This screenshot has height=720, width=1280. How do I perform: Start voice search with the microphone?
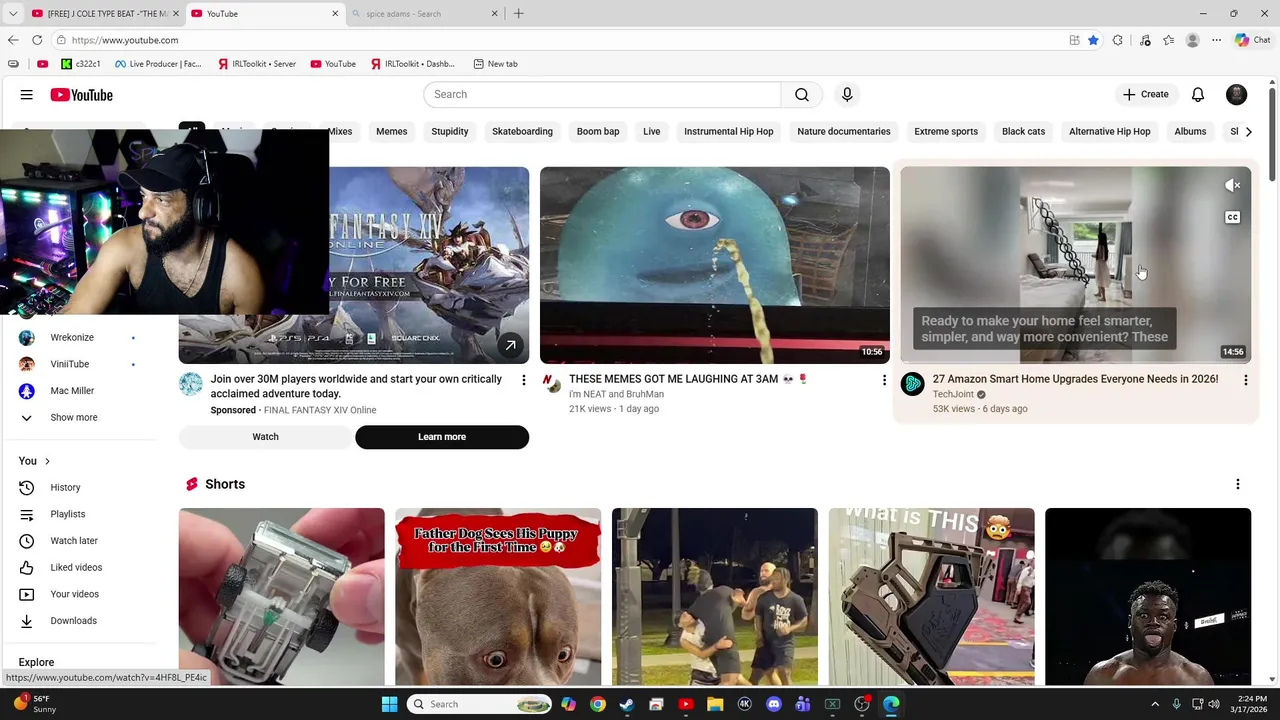click(x=847, y=94)
